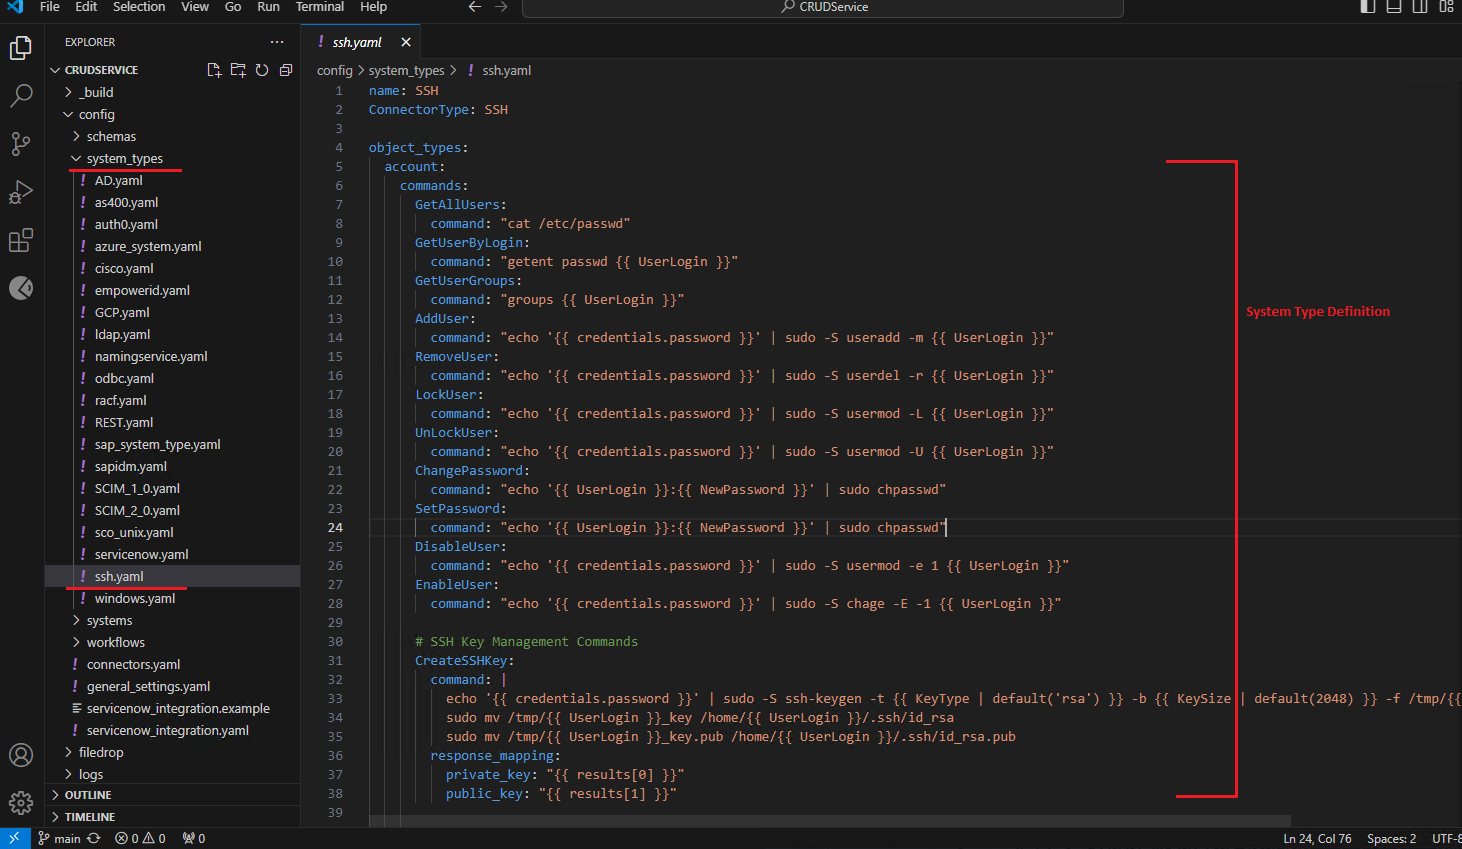The width and height of the screenshot is (1462, 849).
Task: Open the Source Control view
Action: [x=21, y=143]
